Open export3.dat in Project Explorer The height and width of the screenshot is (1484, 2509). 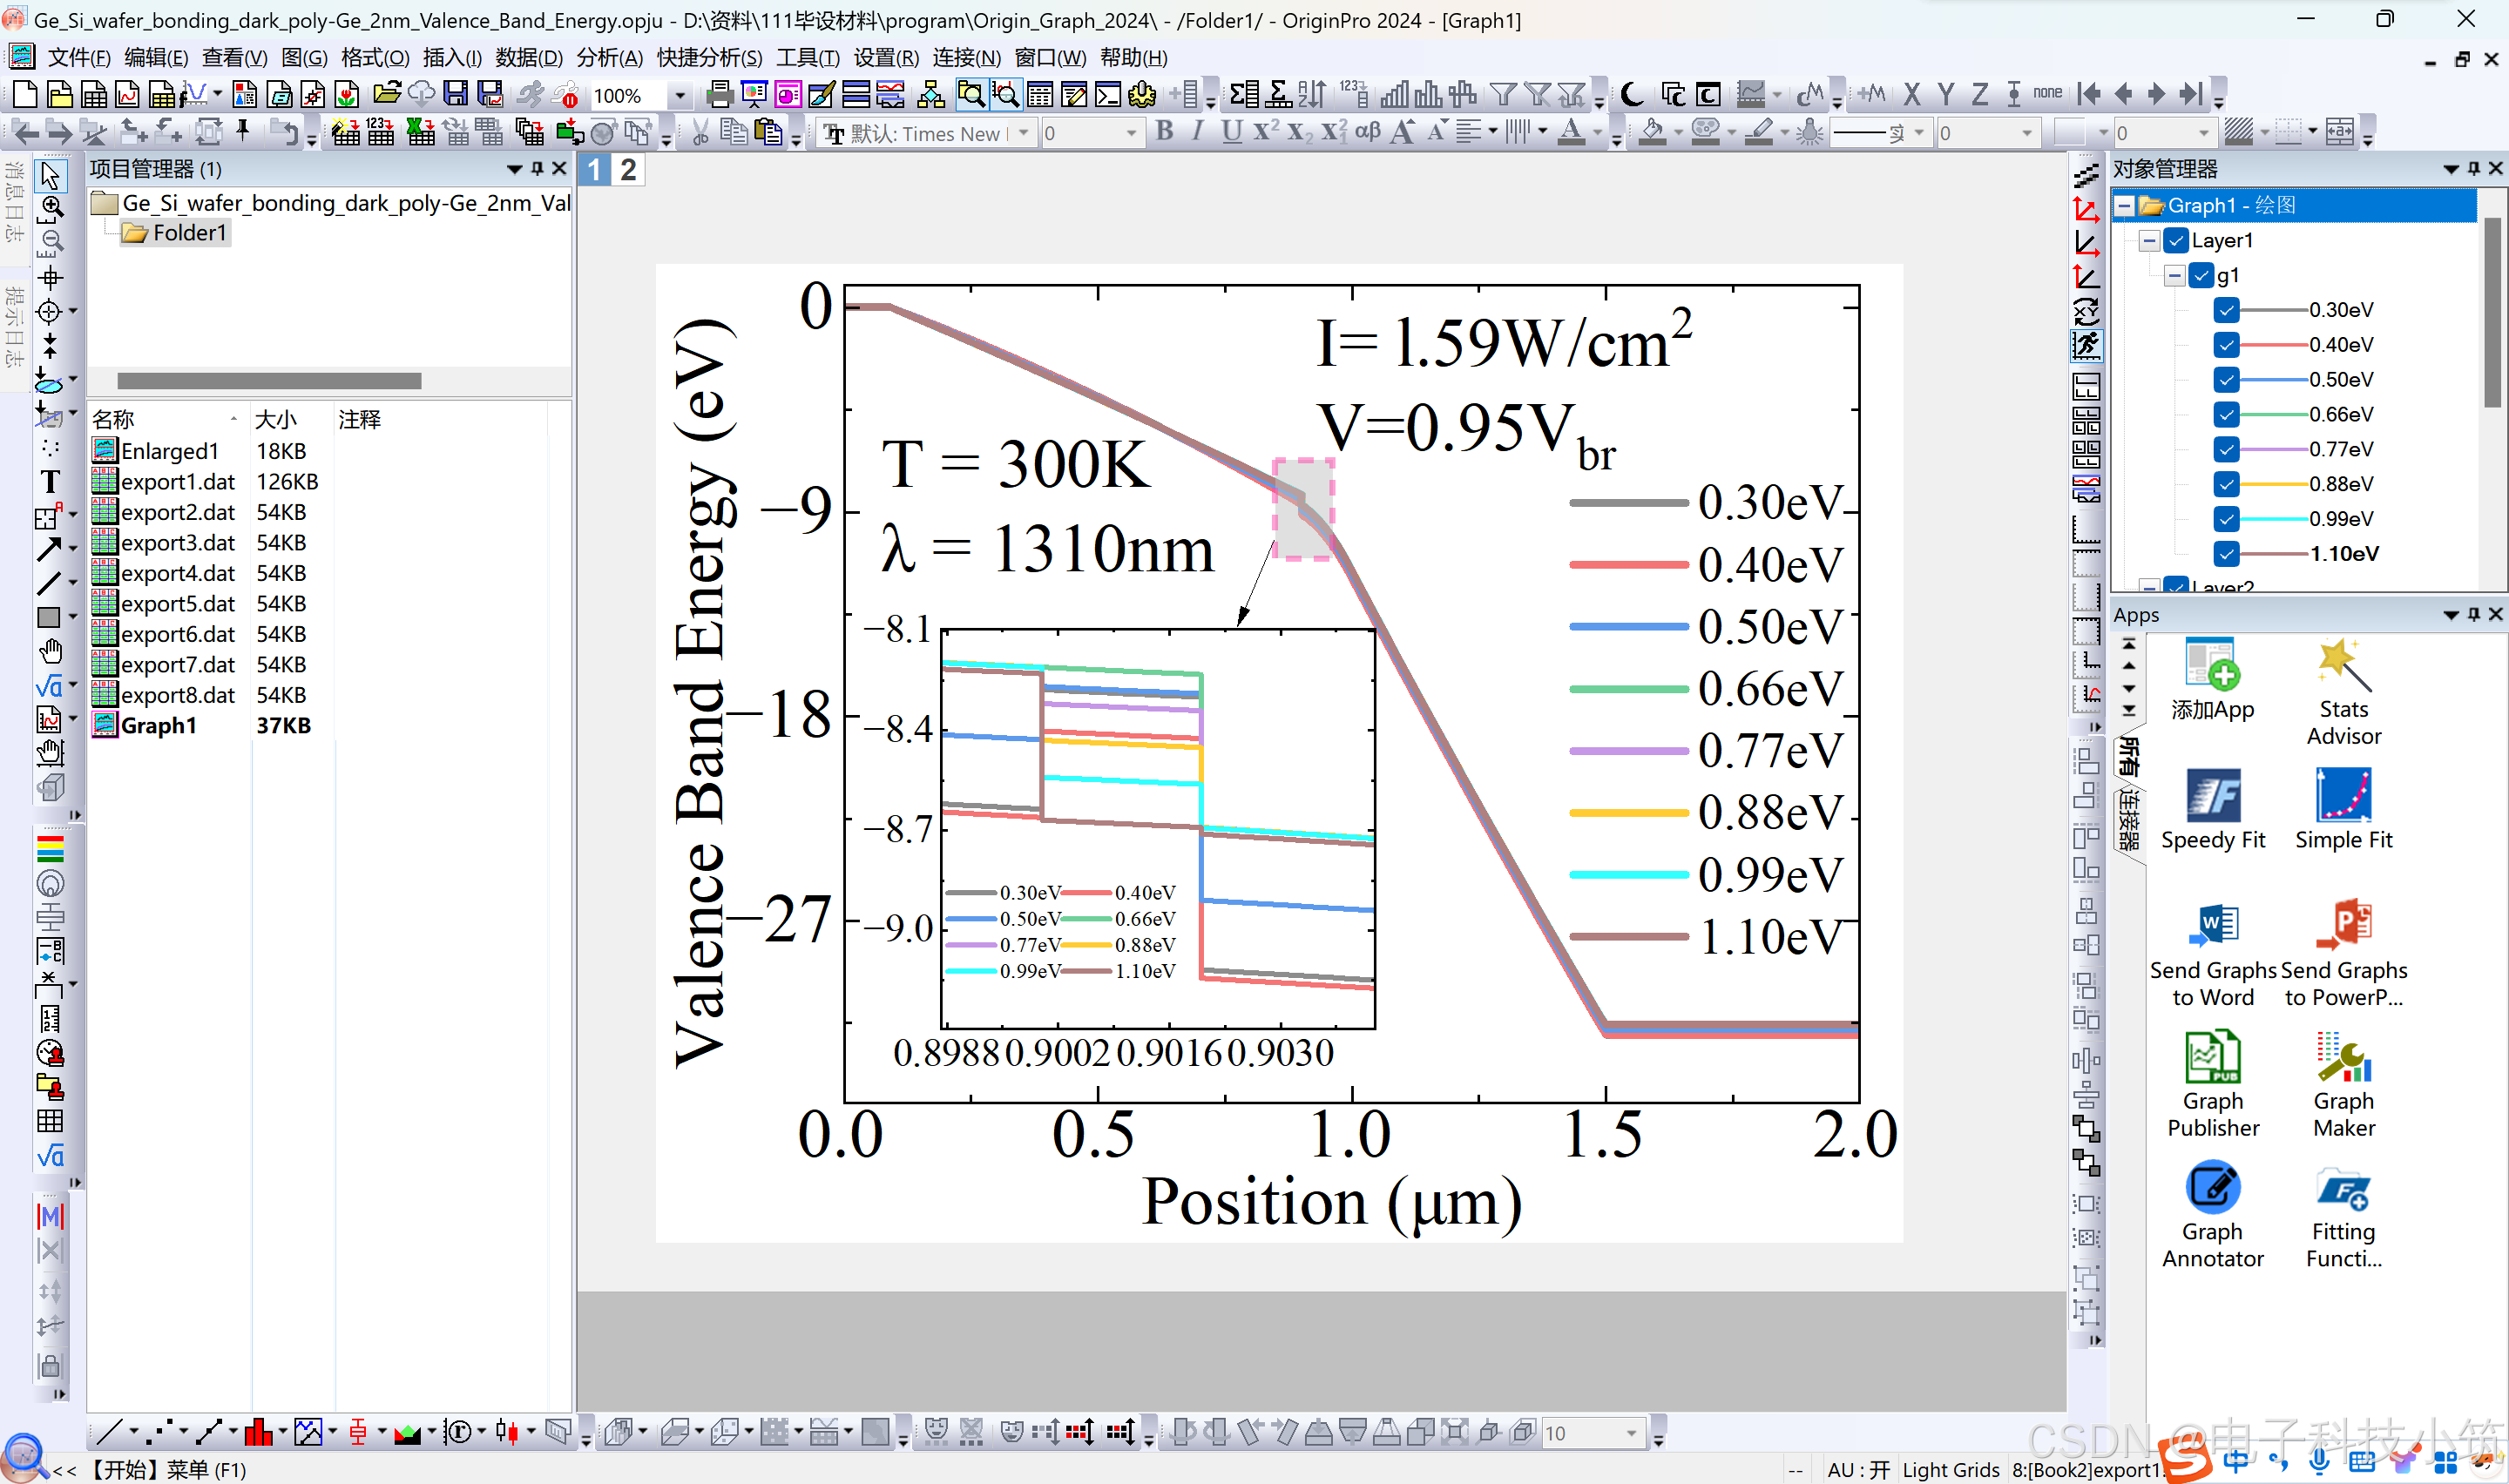[x=177, y=543]
